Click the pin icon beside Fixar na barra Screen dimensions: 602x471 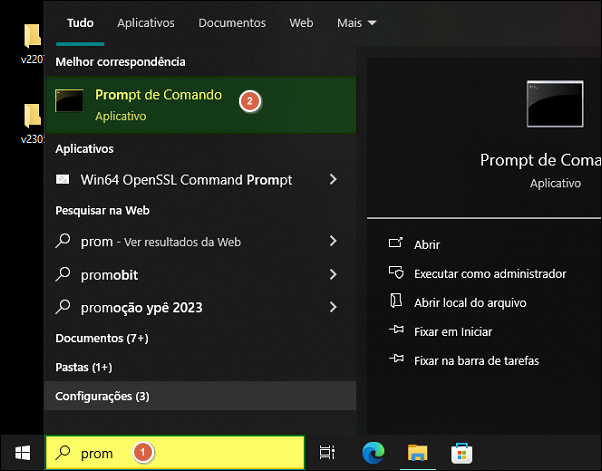[x=396, y=359]
